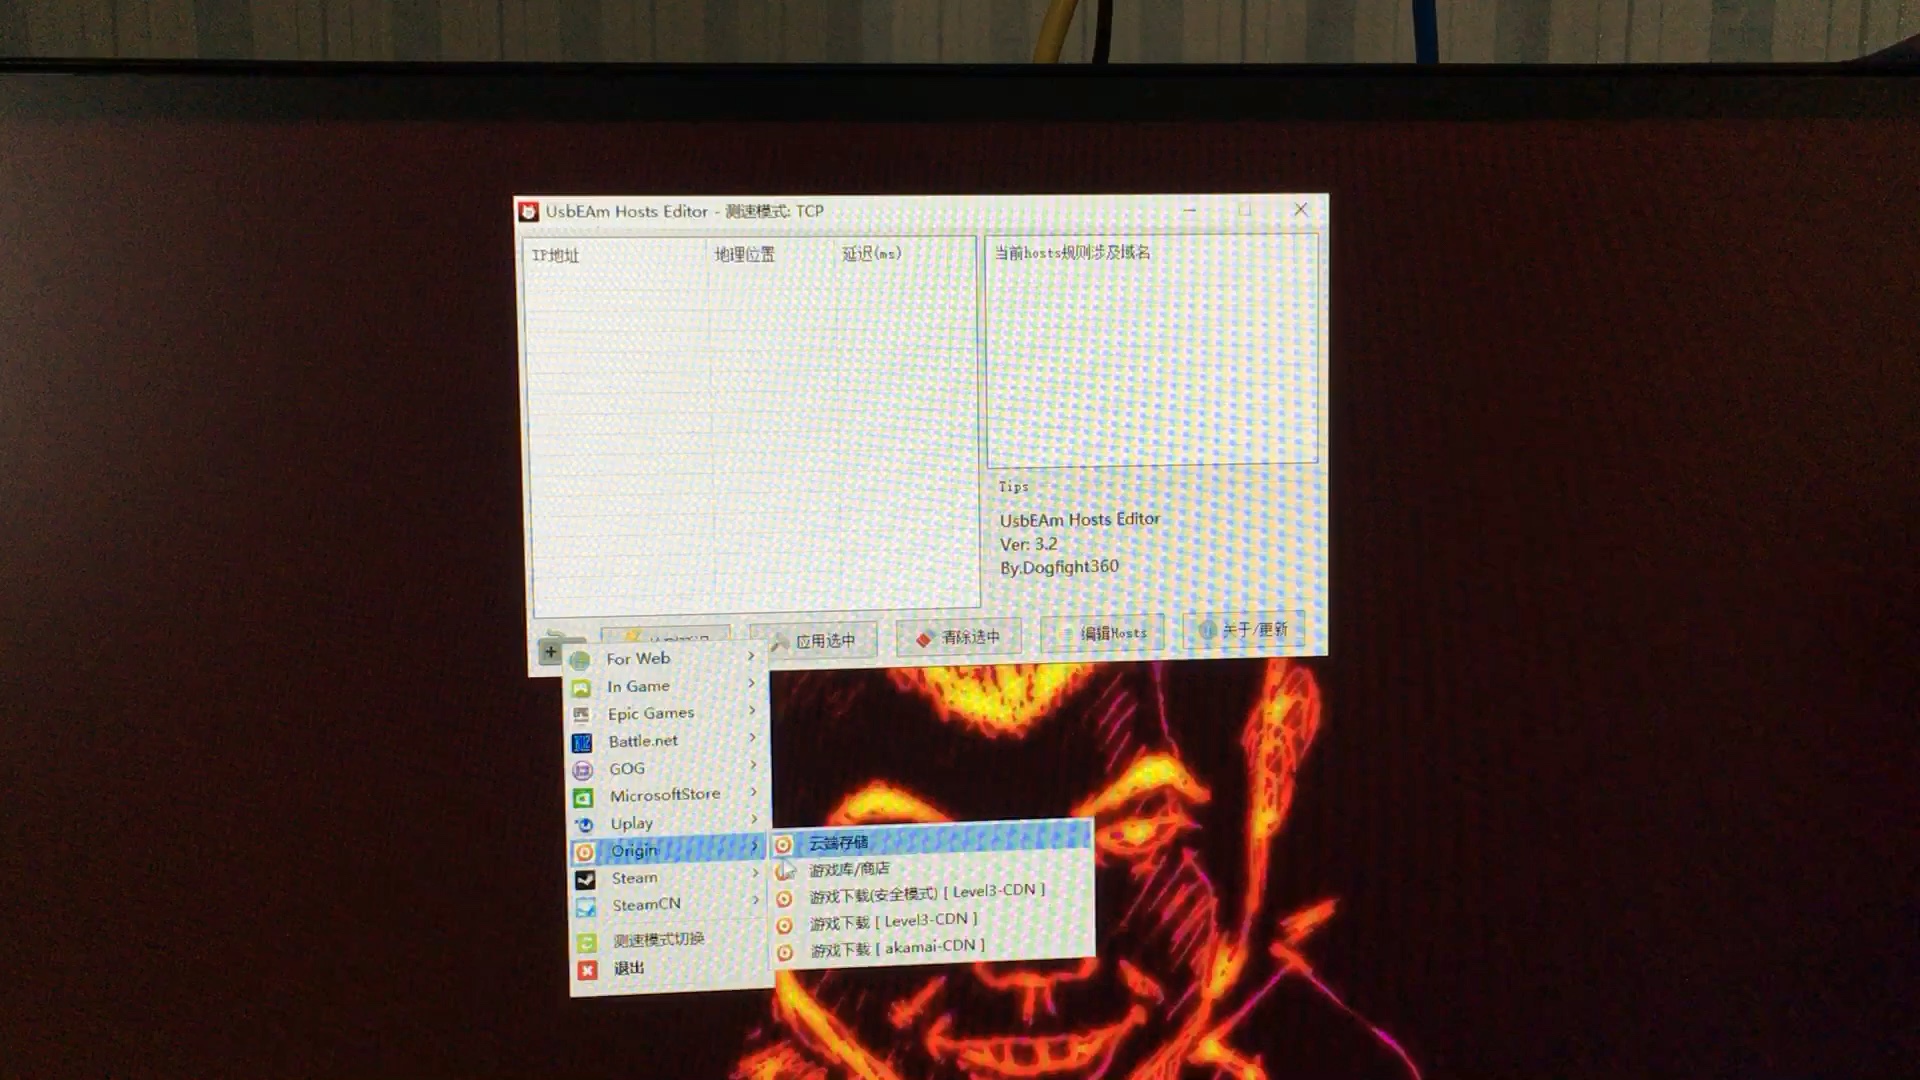Expand the Uplay submenu arrow
Image resolution: width=1920 pixels, height=1080 pixels.
tap(754, 819)
